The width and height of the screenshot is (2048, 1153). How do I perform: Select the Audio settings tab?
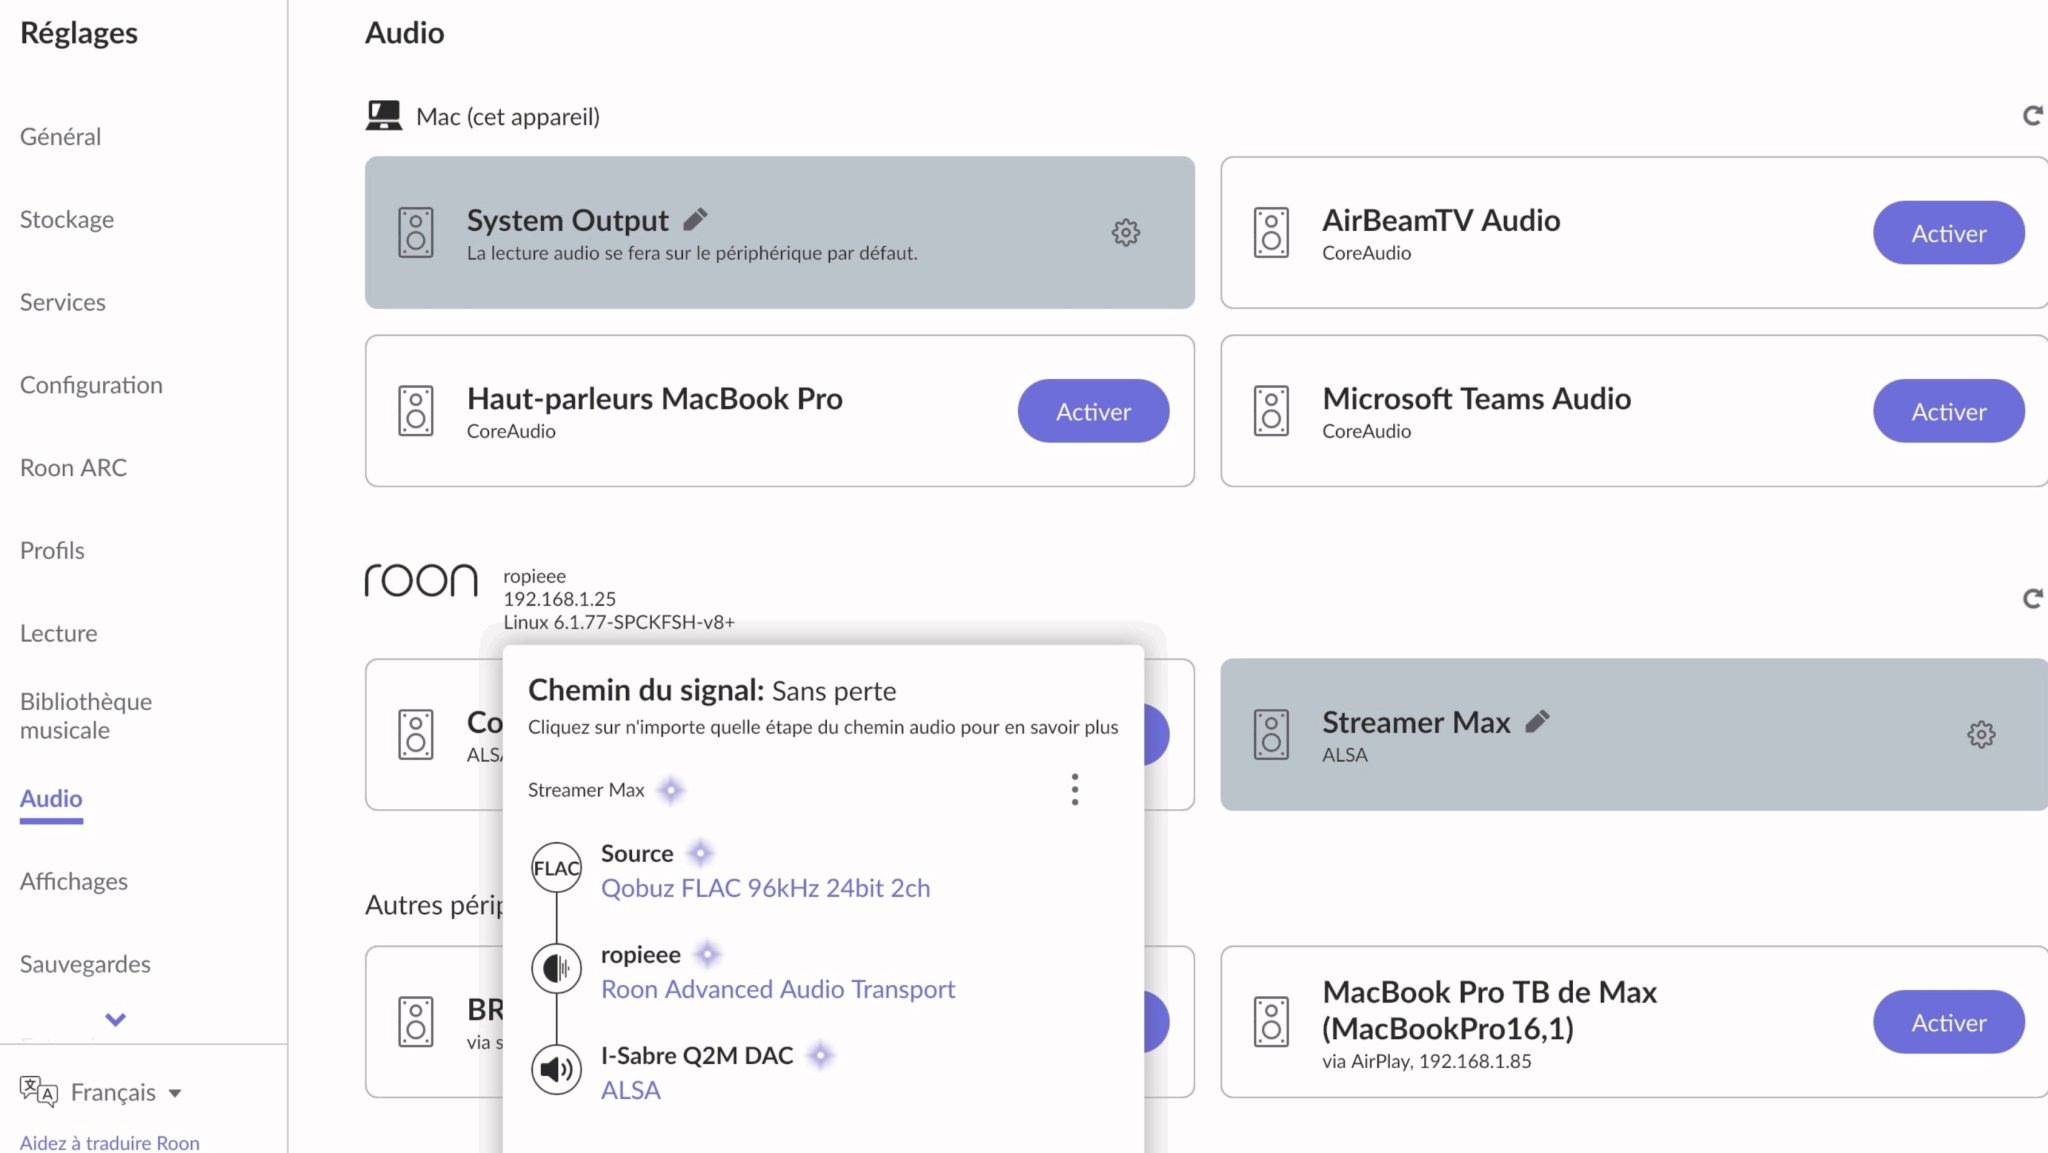[51, 798]
